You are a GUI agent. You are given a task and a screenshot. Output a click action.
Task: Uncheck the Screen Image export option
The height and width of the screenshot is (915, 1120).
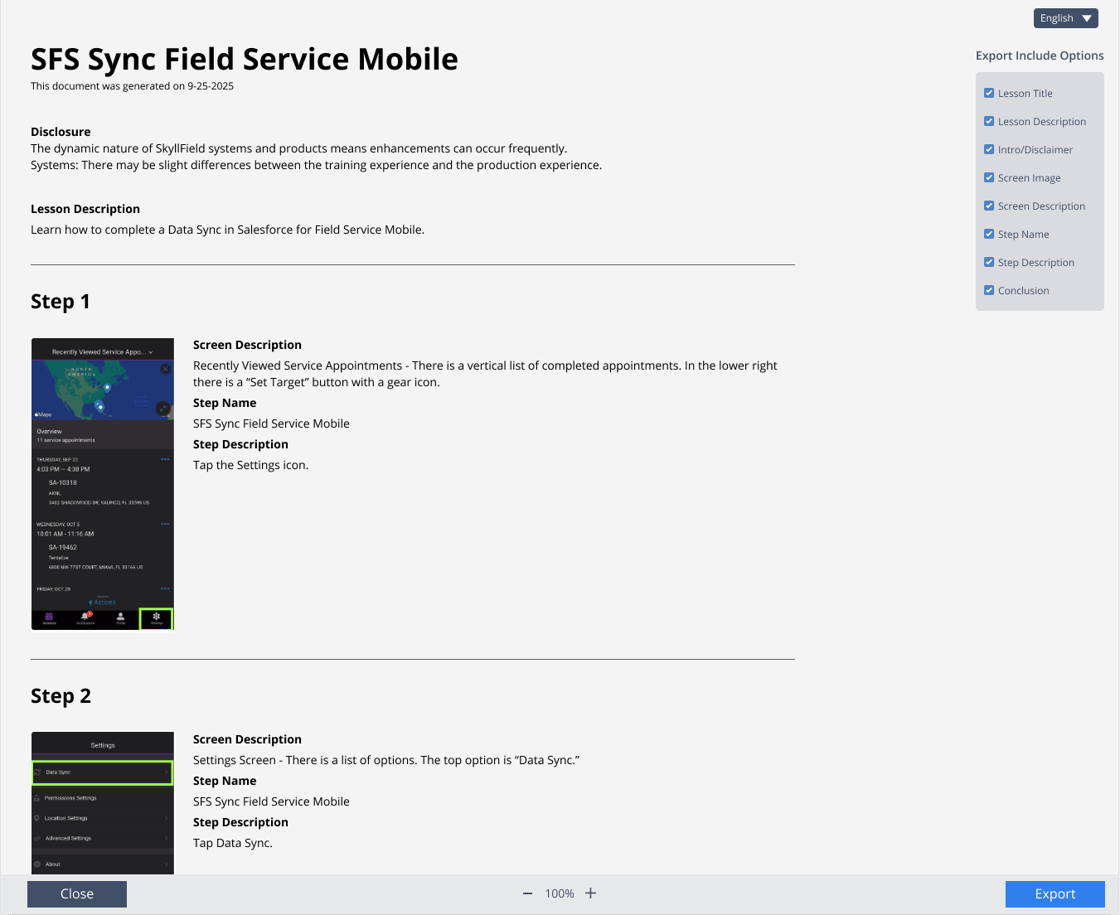pyautogui.click(x=989, y=177)
